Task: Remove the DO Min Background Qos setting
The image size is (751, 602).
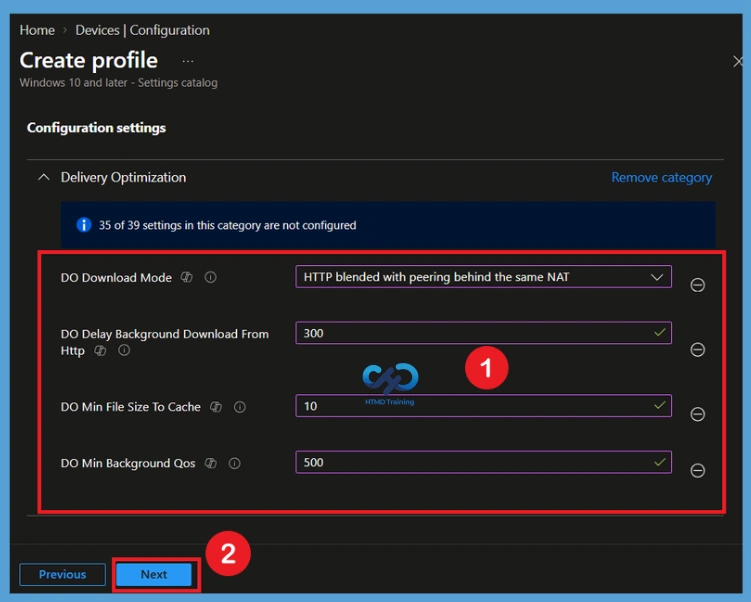Action: pos(697,471)
